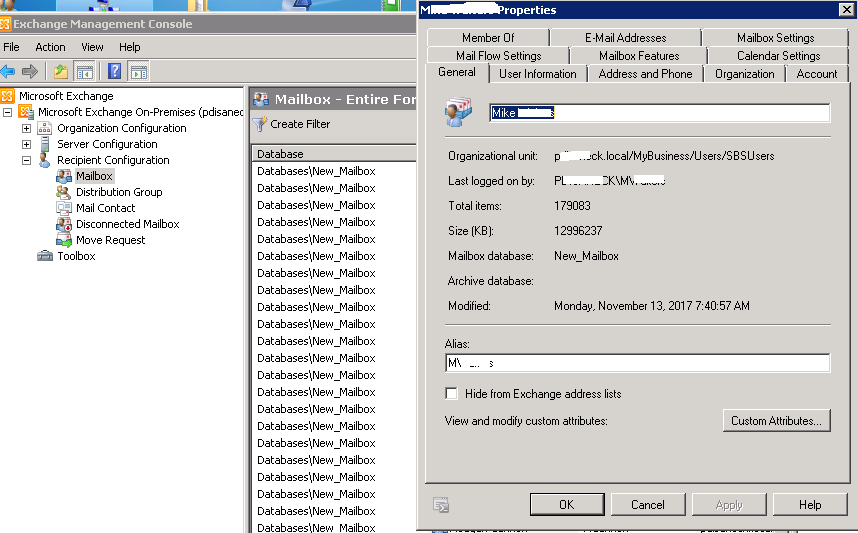Click the Alias input field
Viewport: 858px width, 533px height.
point(637,363)
